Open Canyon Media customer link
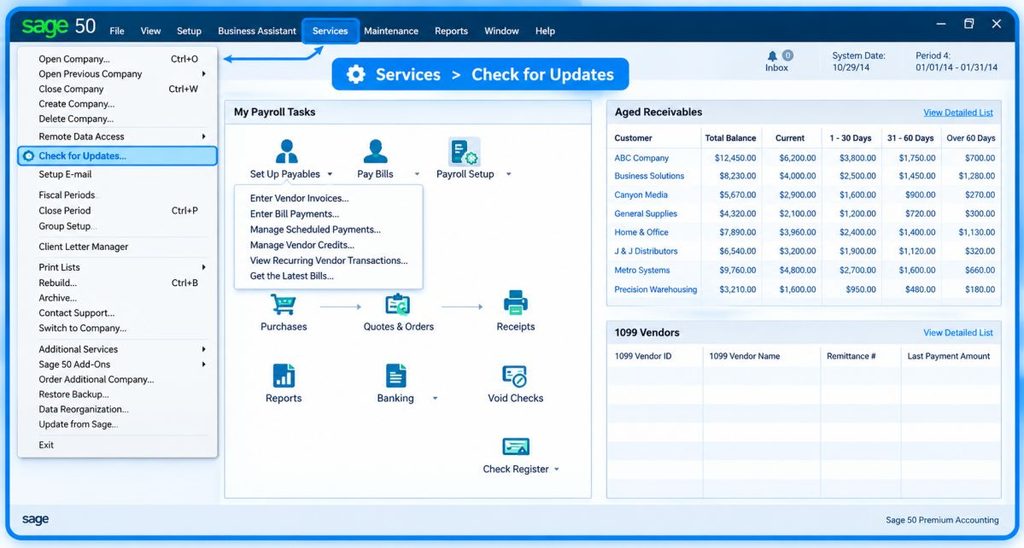The height and width of the screenshot is (548, 1024). coord(641,195)
